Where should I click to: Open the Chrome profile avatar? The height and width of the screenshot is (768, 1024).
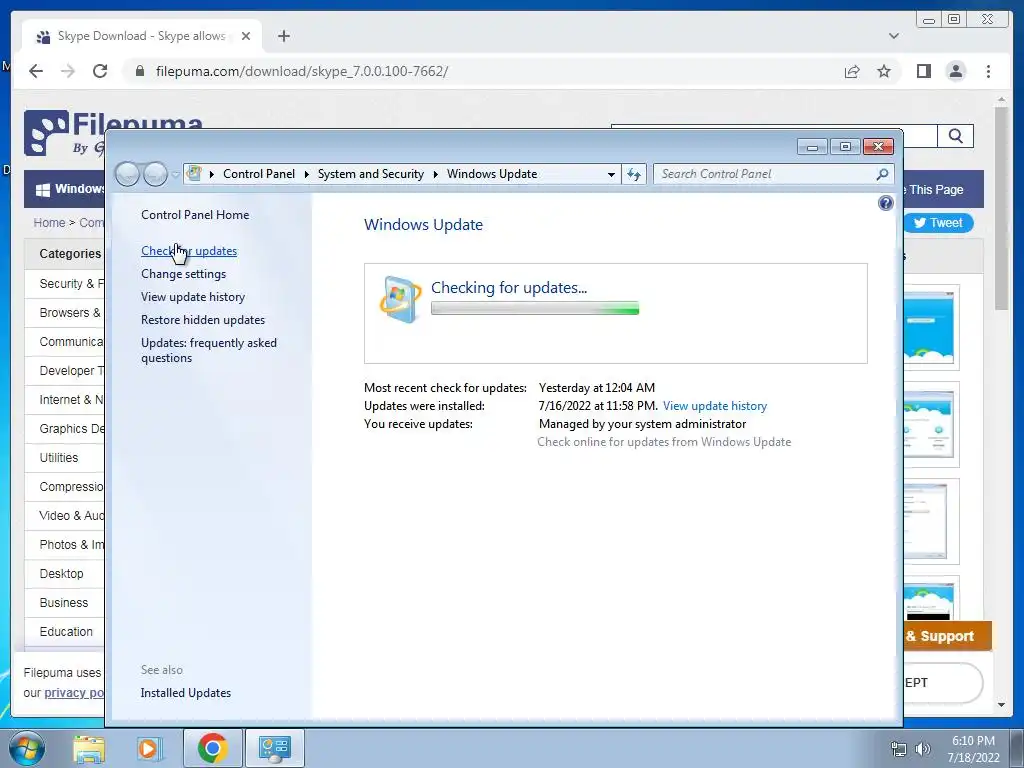point(955,71)
